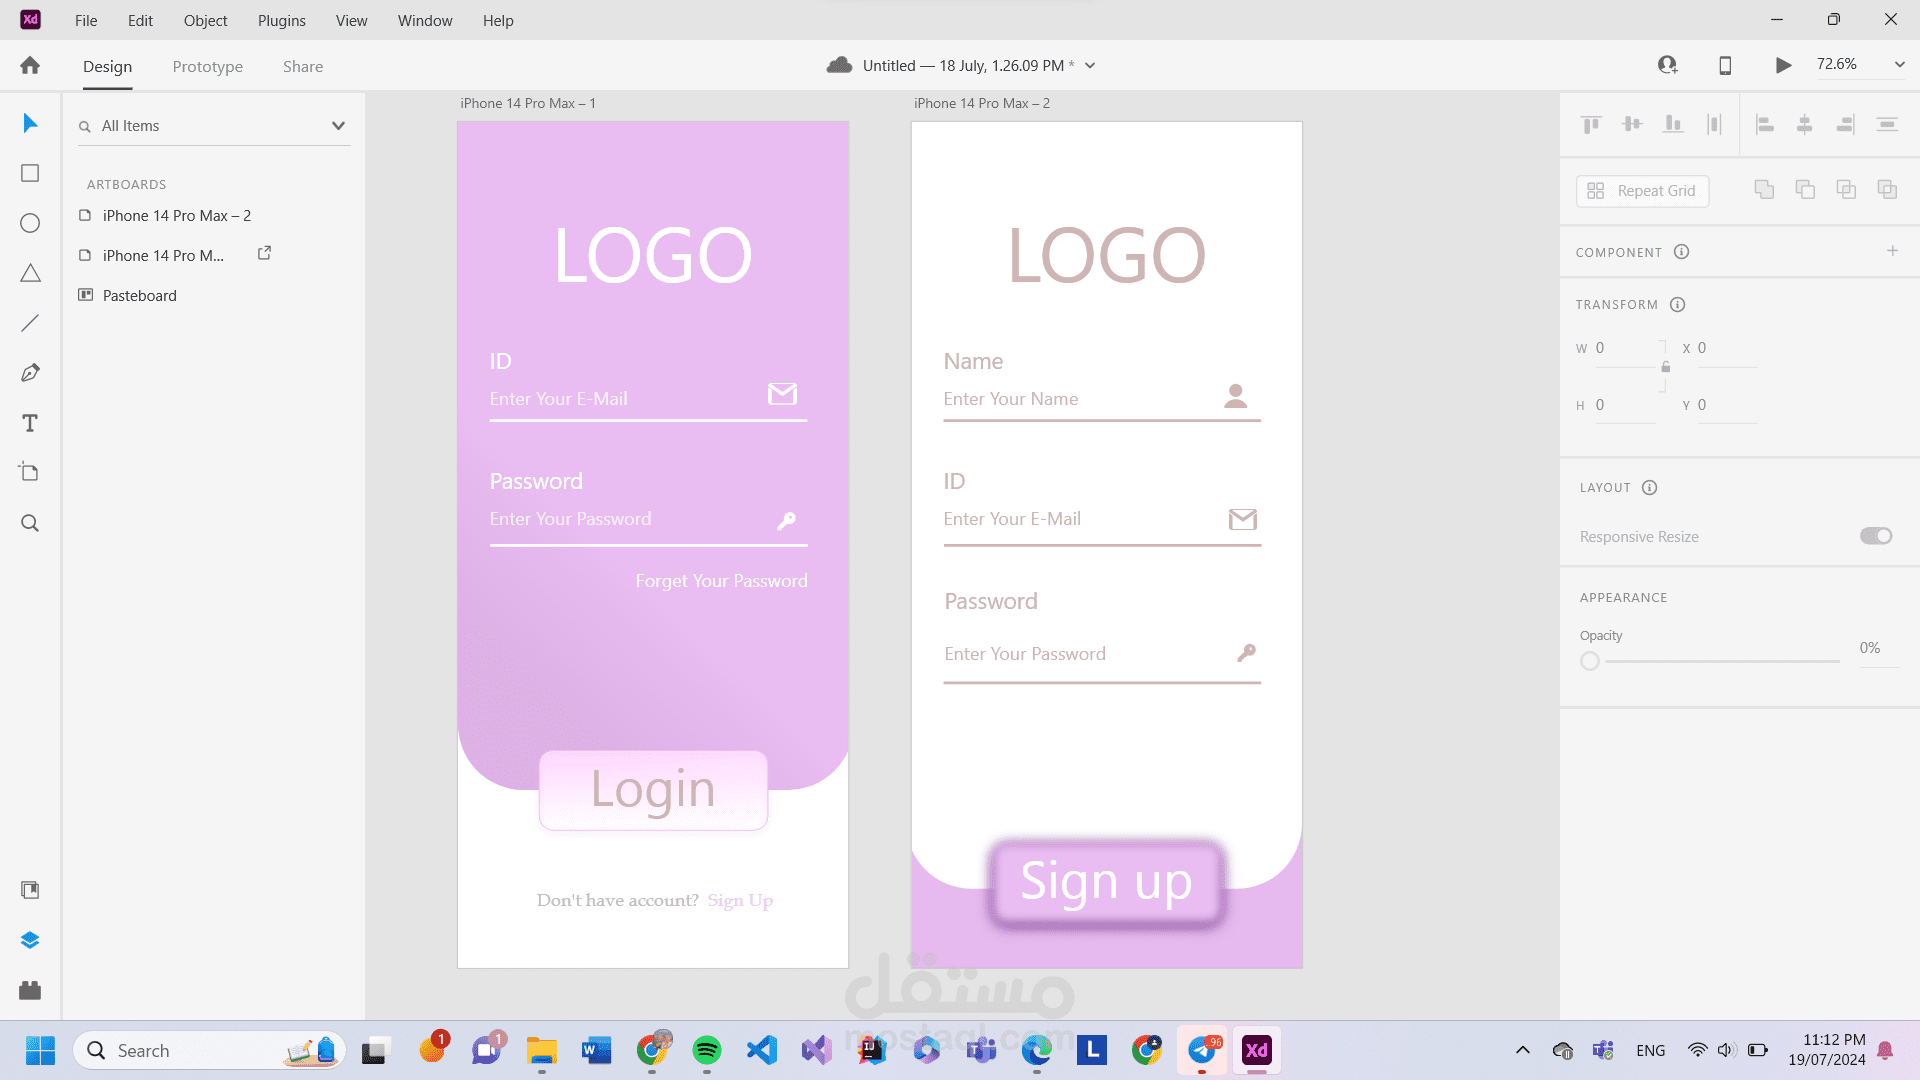1920x1080 pixels.
Task: Open the Object menu
Action: pos(205,20)
